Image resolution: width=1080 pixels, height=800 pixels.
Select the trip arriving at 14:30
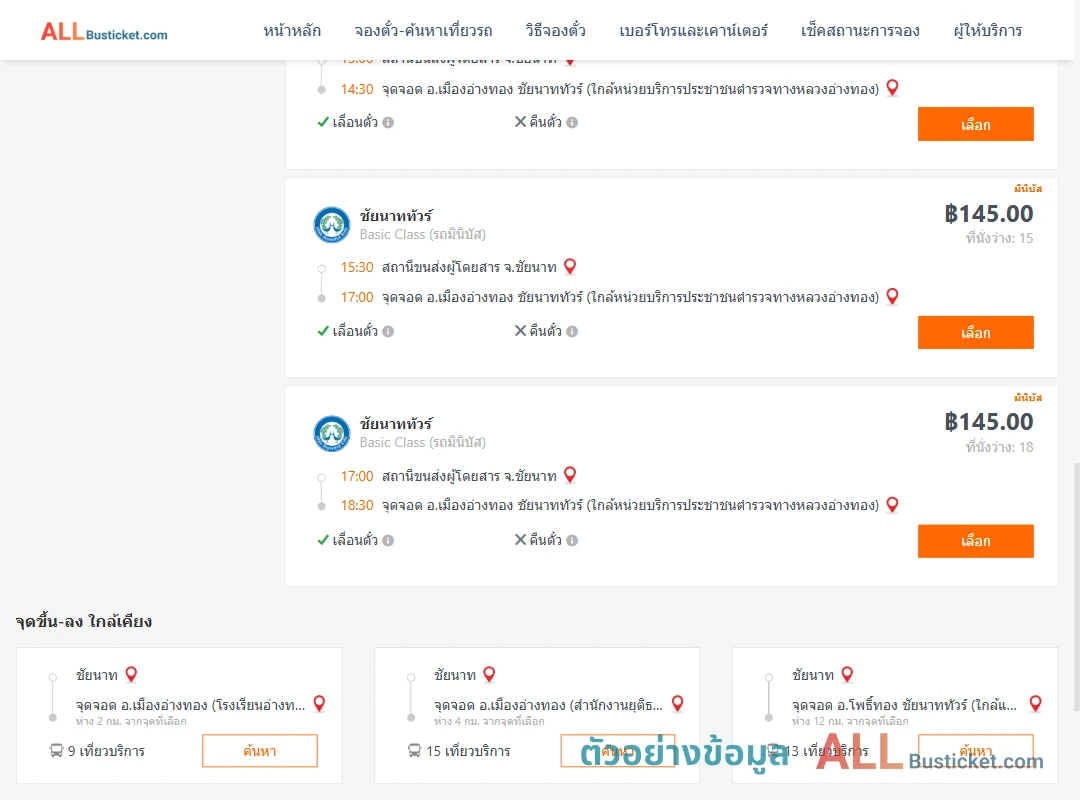pyautogui.click(x=975, y=124)
